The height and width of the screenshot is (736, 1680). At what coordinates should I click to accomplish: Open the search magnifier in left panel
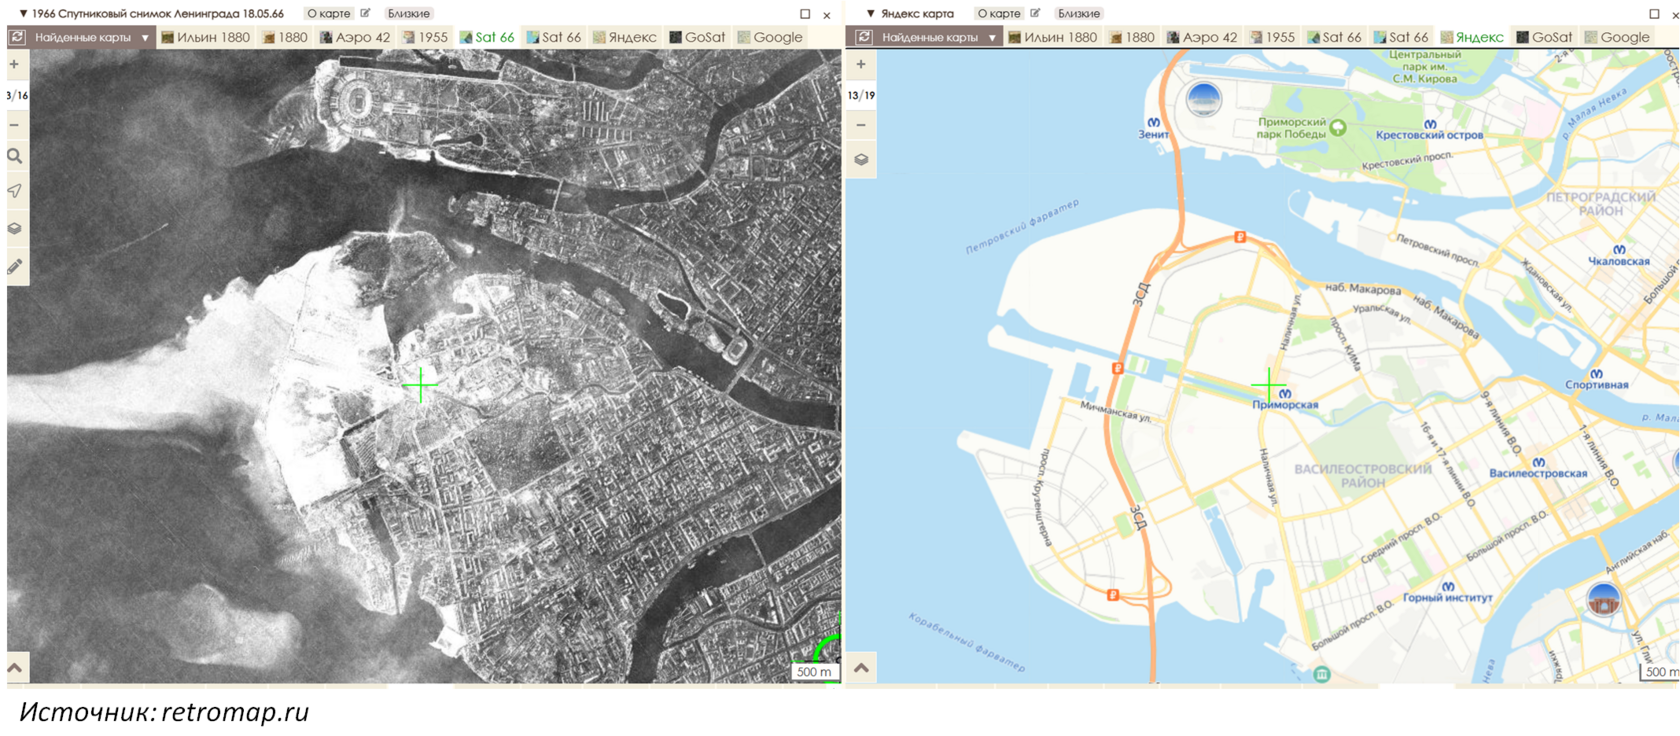pyautogui.click(x=14, y=156)
